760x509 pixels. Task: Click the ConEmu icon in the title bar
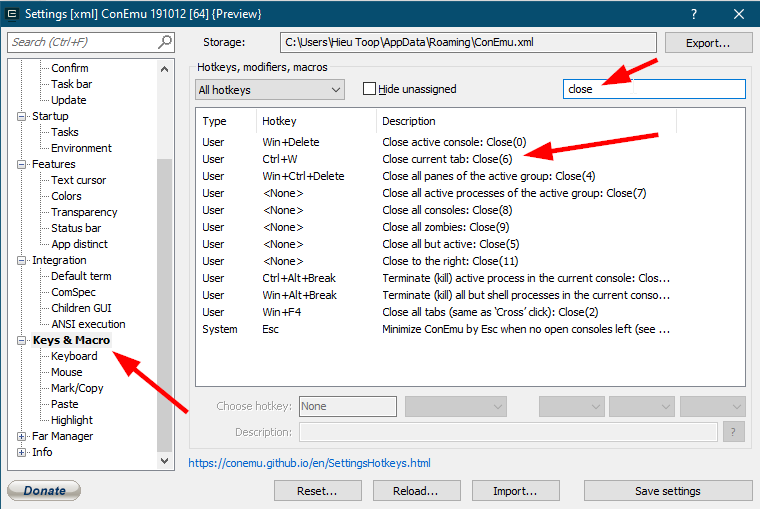pos(12,14)
